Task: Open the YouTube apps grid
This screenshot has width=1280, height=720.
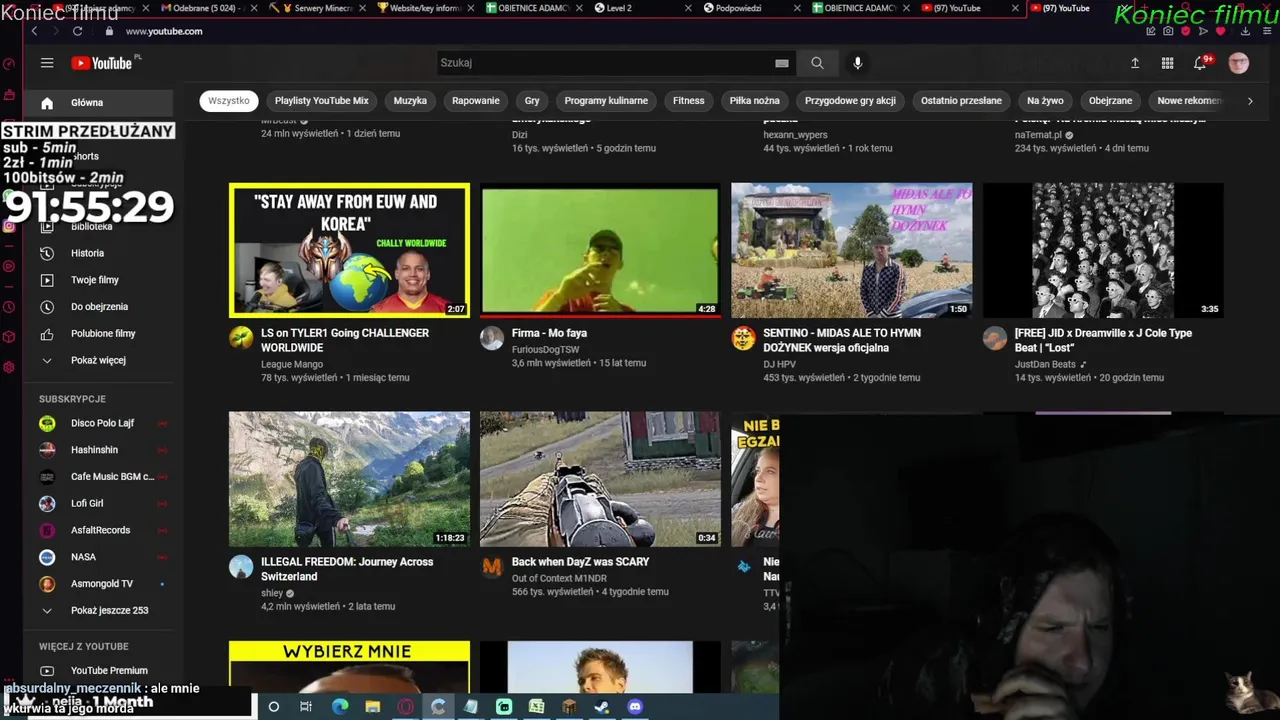Action: (x=1167, y=63)
